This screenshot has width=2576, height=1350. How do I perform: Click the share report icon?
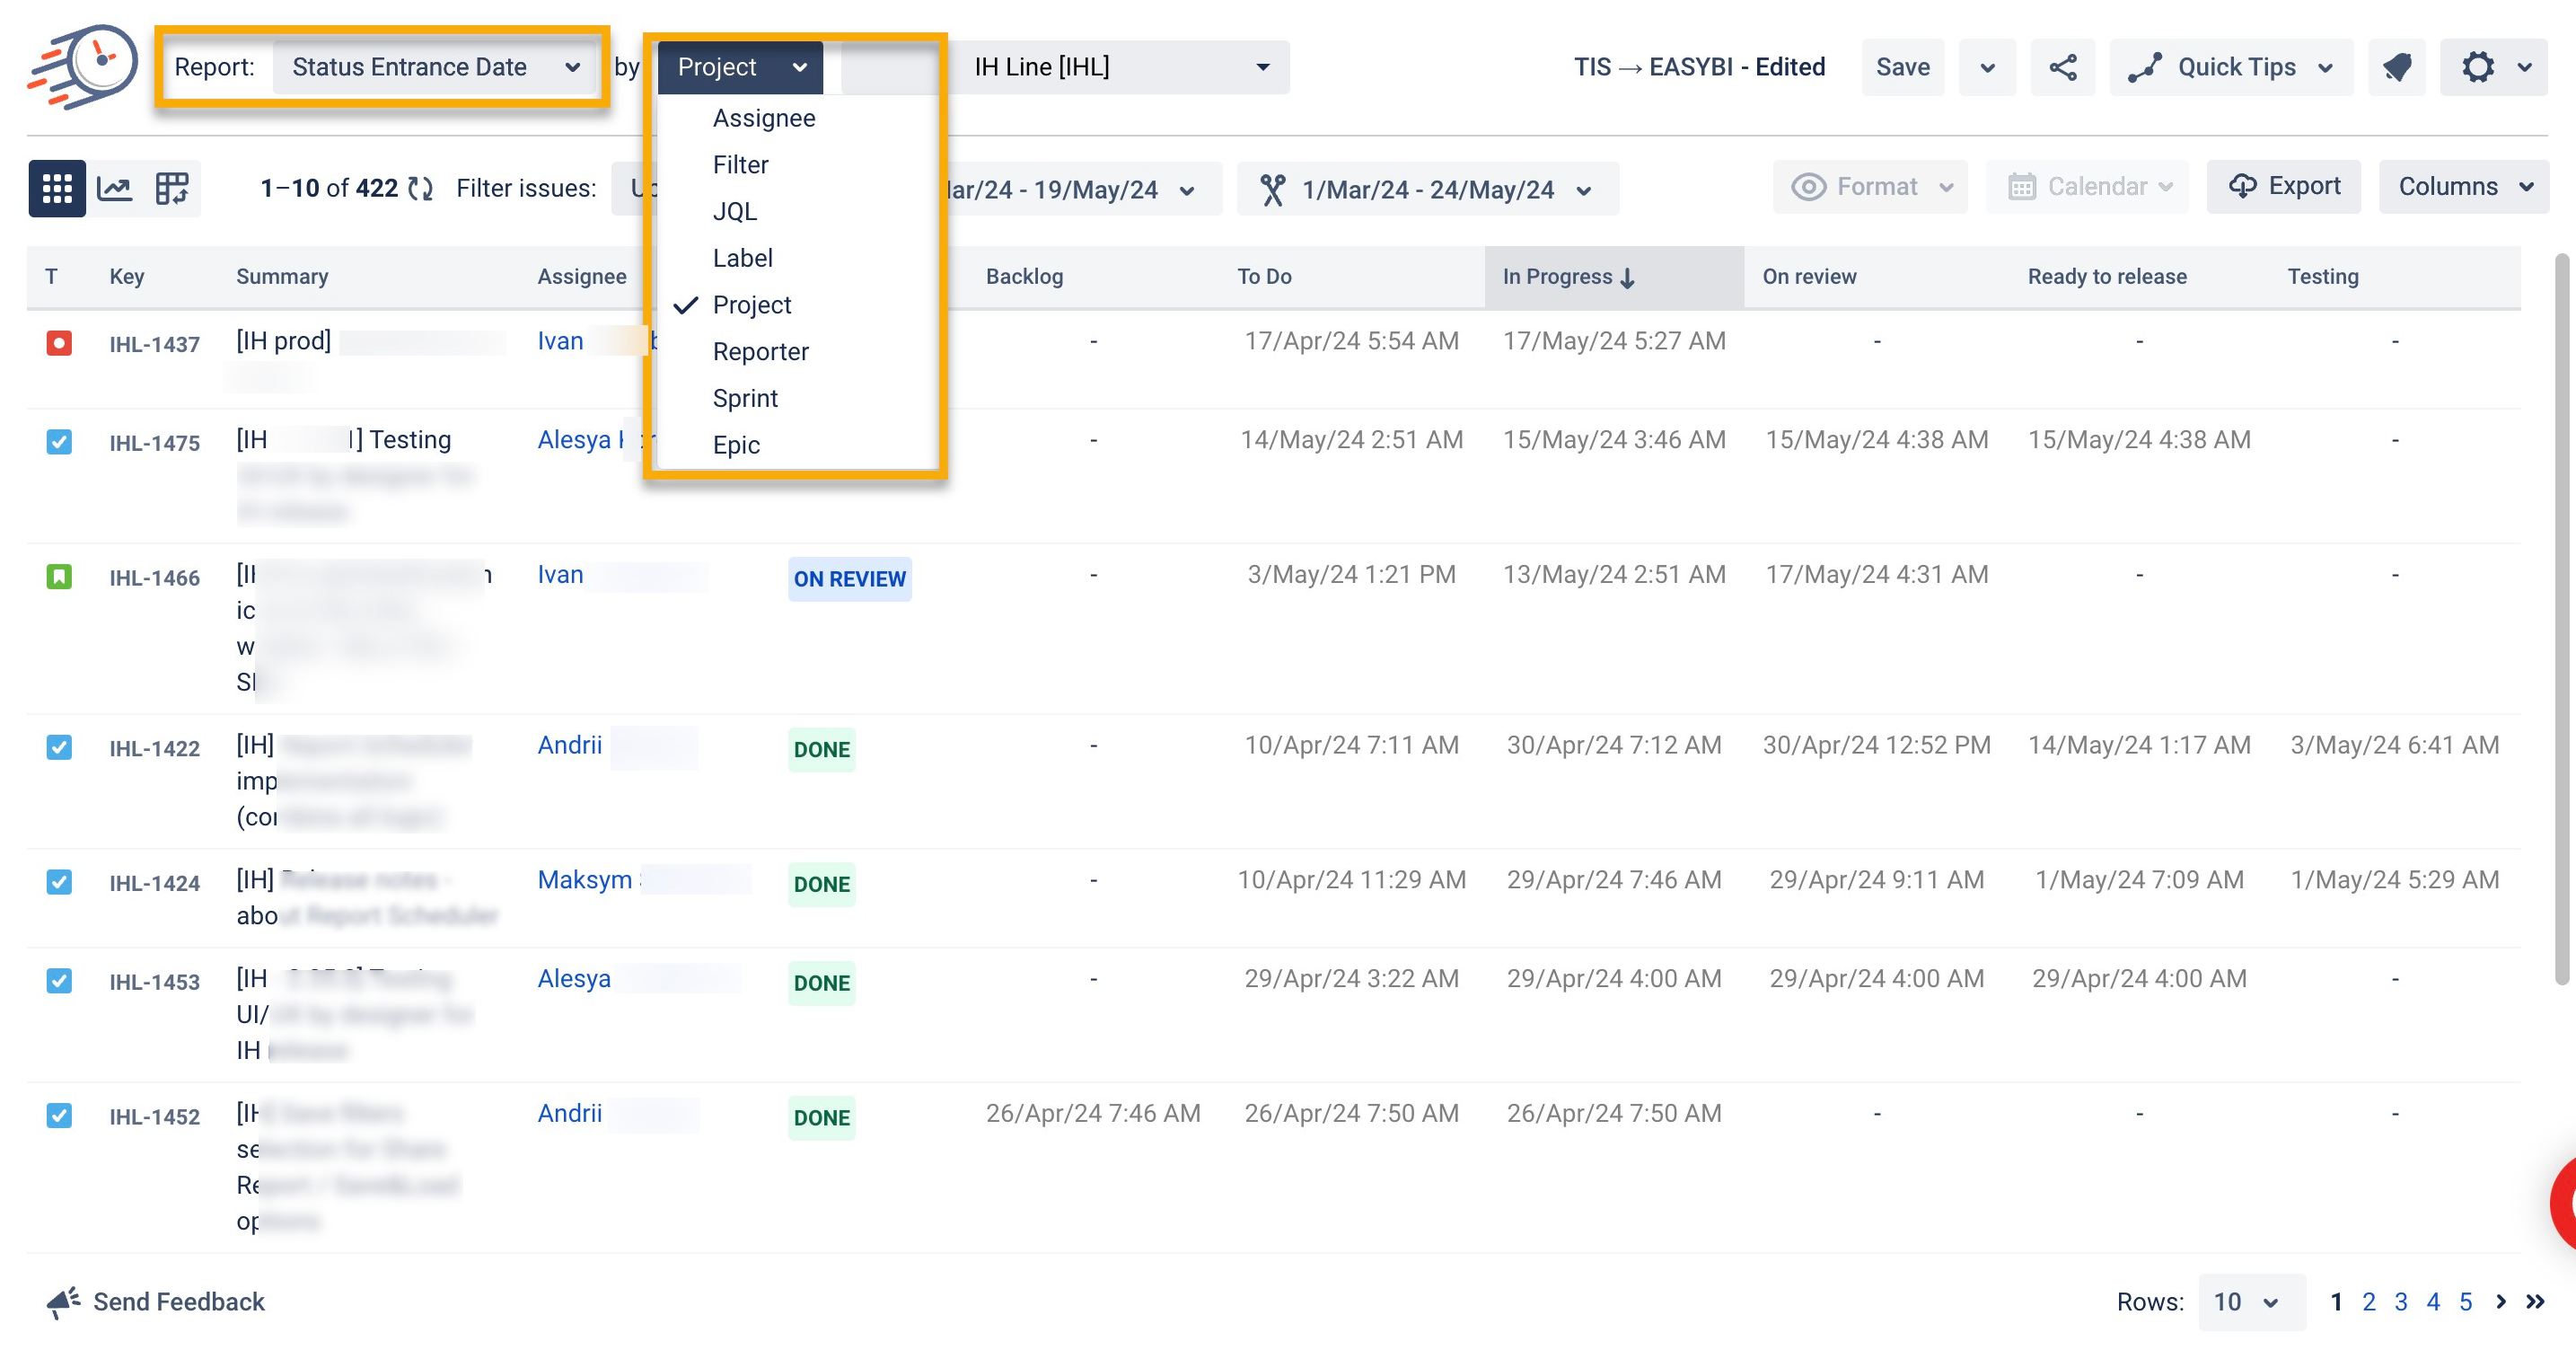tap(2063, 67)
